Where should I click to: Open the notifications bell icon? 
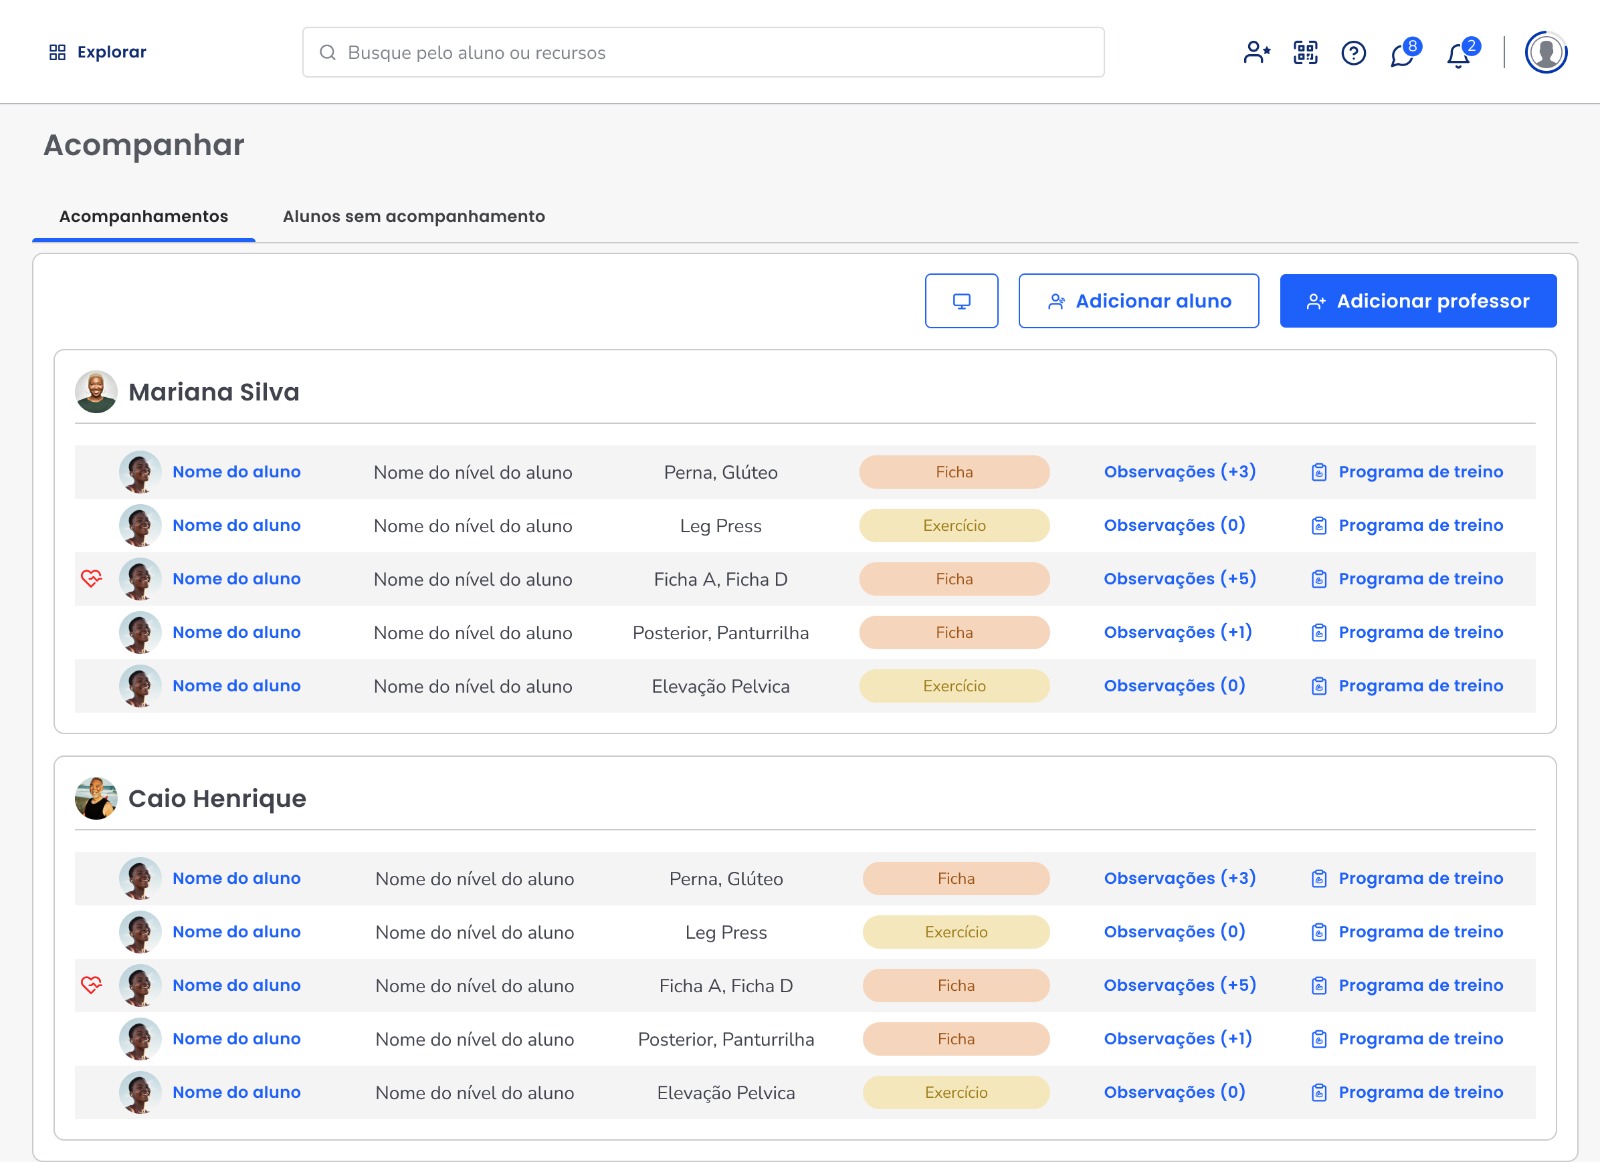(1459, 55)
